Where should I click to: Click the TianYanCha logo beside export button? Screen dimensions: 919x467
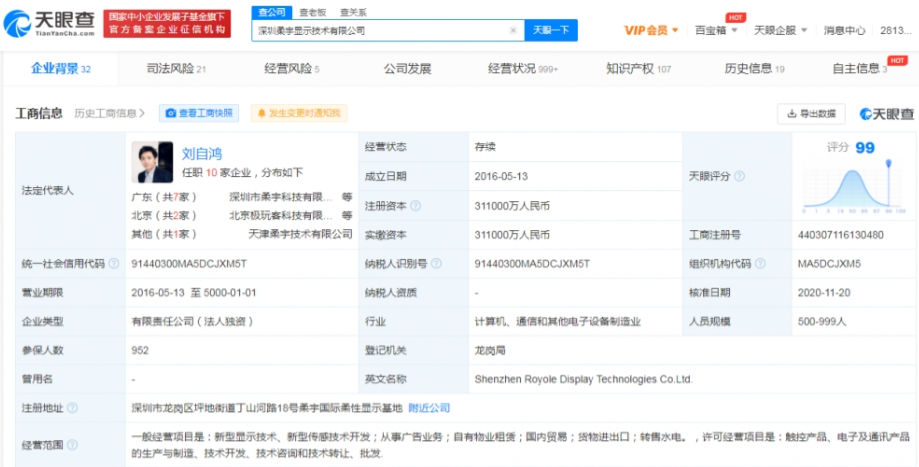click(x=887, y=114)
